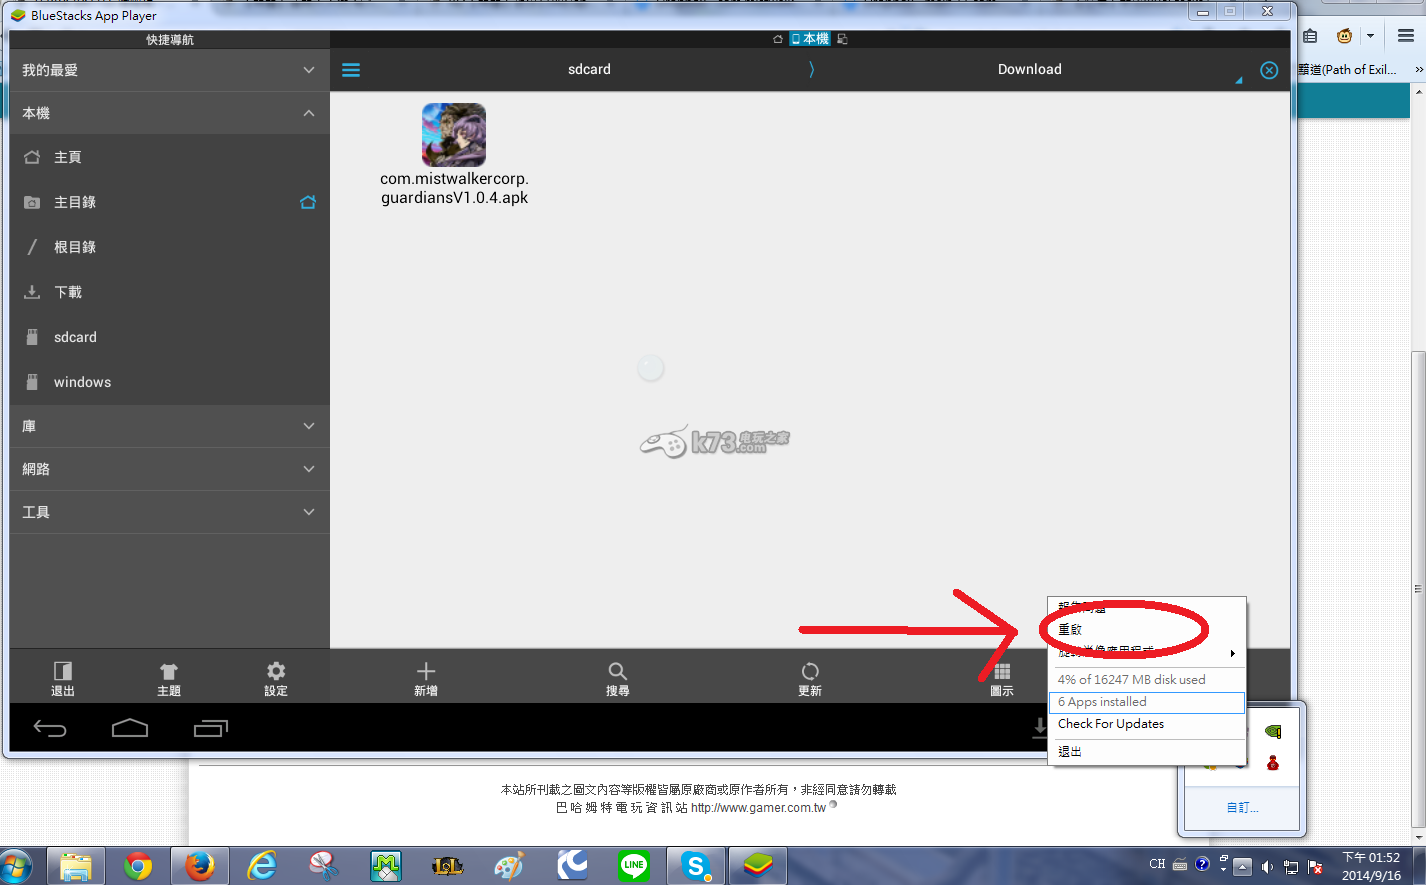This screenshot has height=885, width=1426.
Task: Open dropdown arrow beside monkey extension icon
Action: tap(1370, 36)
